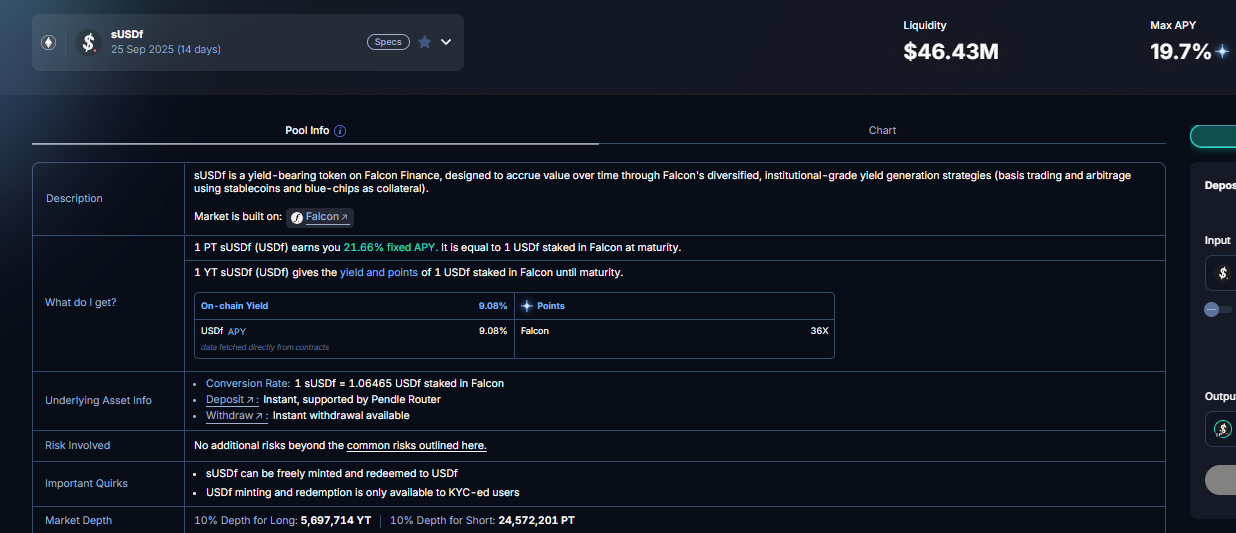Click the 19.7% Max APY value

pos(1181,52)
